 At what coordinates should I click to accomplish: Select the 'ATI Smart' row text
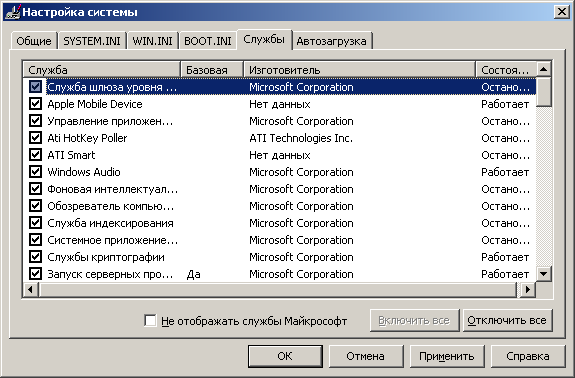coord(71,155)
